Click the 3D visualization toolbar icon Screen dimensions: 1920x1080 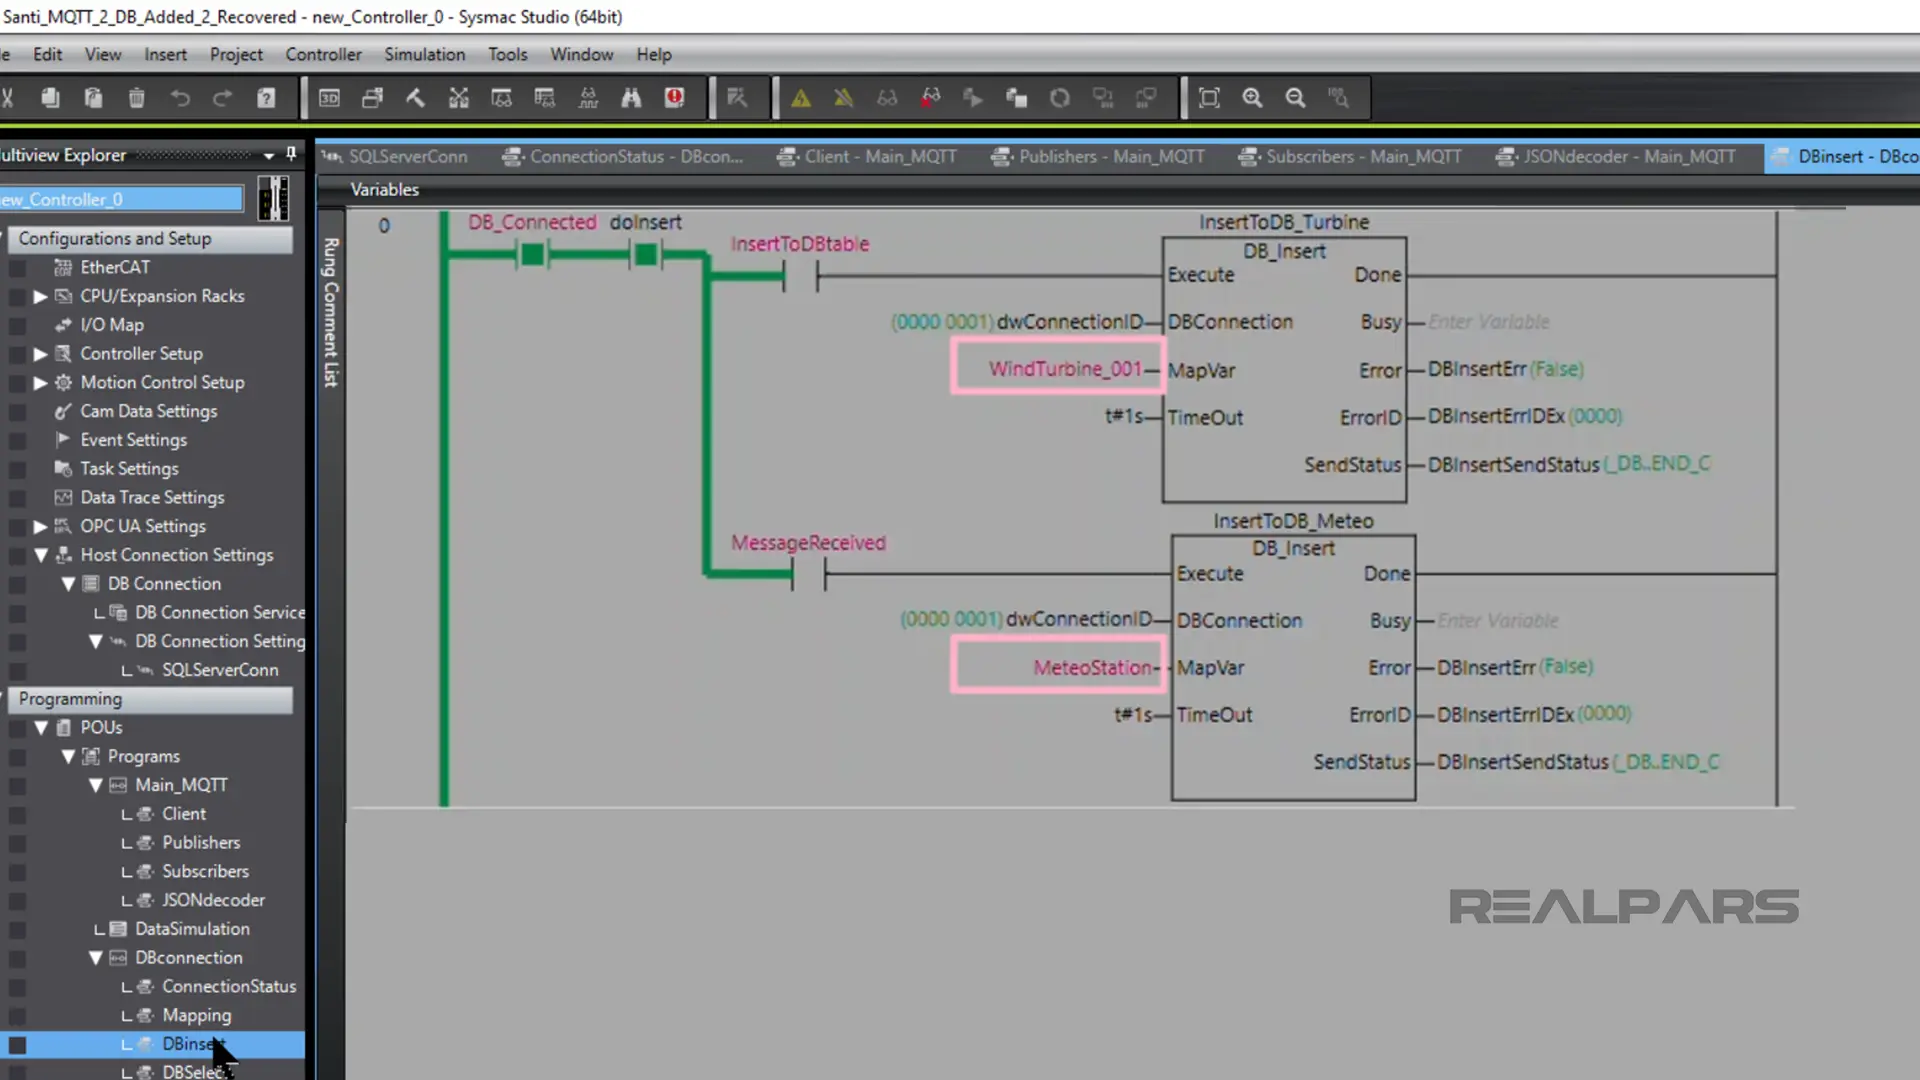(x=329, y=98)
